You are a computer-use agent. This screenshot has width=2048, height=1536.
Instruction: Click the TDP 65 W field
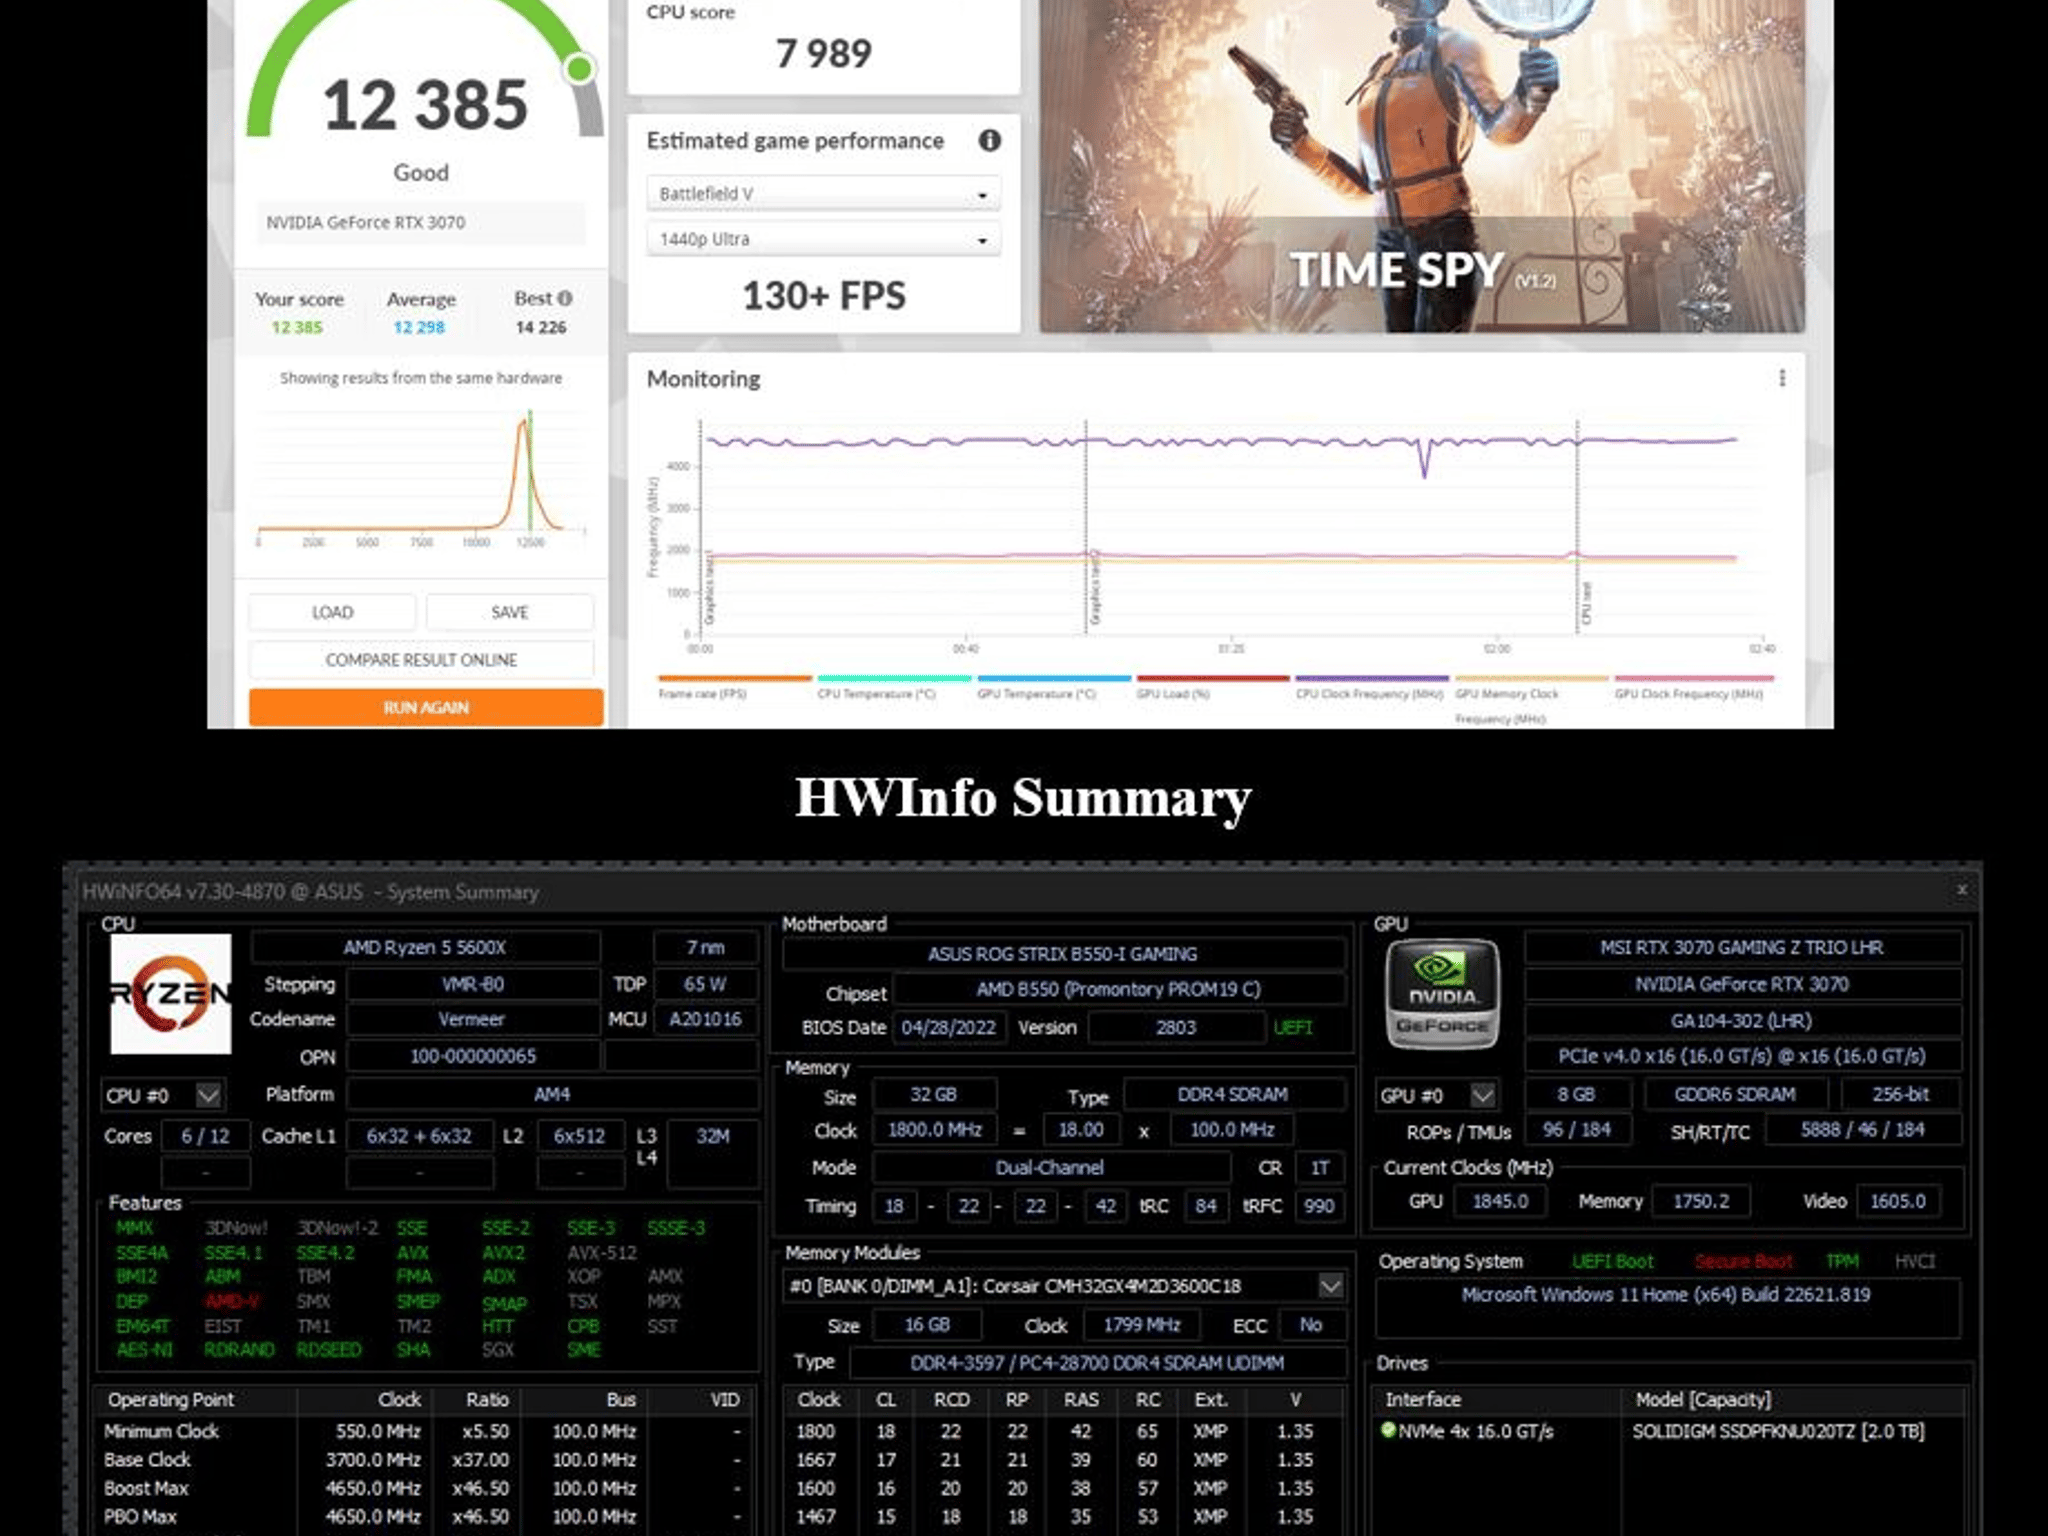coord(705,984)
